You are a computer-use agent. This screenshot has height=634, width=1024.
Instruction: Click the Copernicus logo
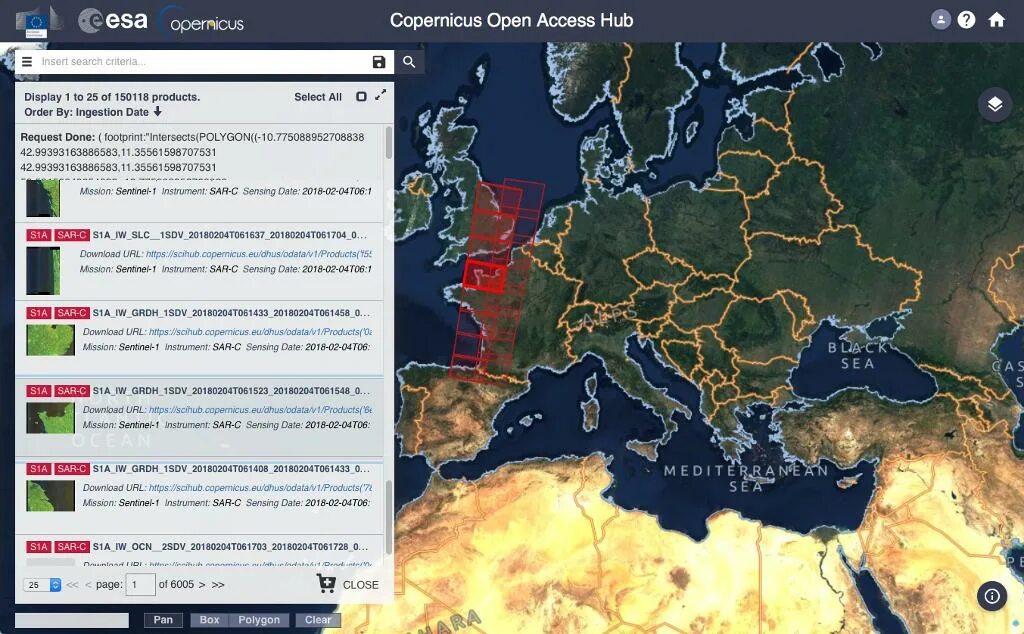202,21
